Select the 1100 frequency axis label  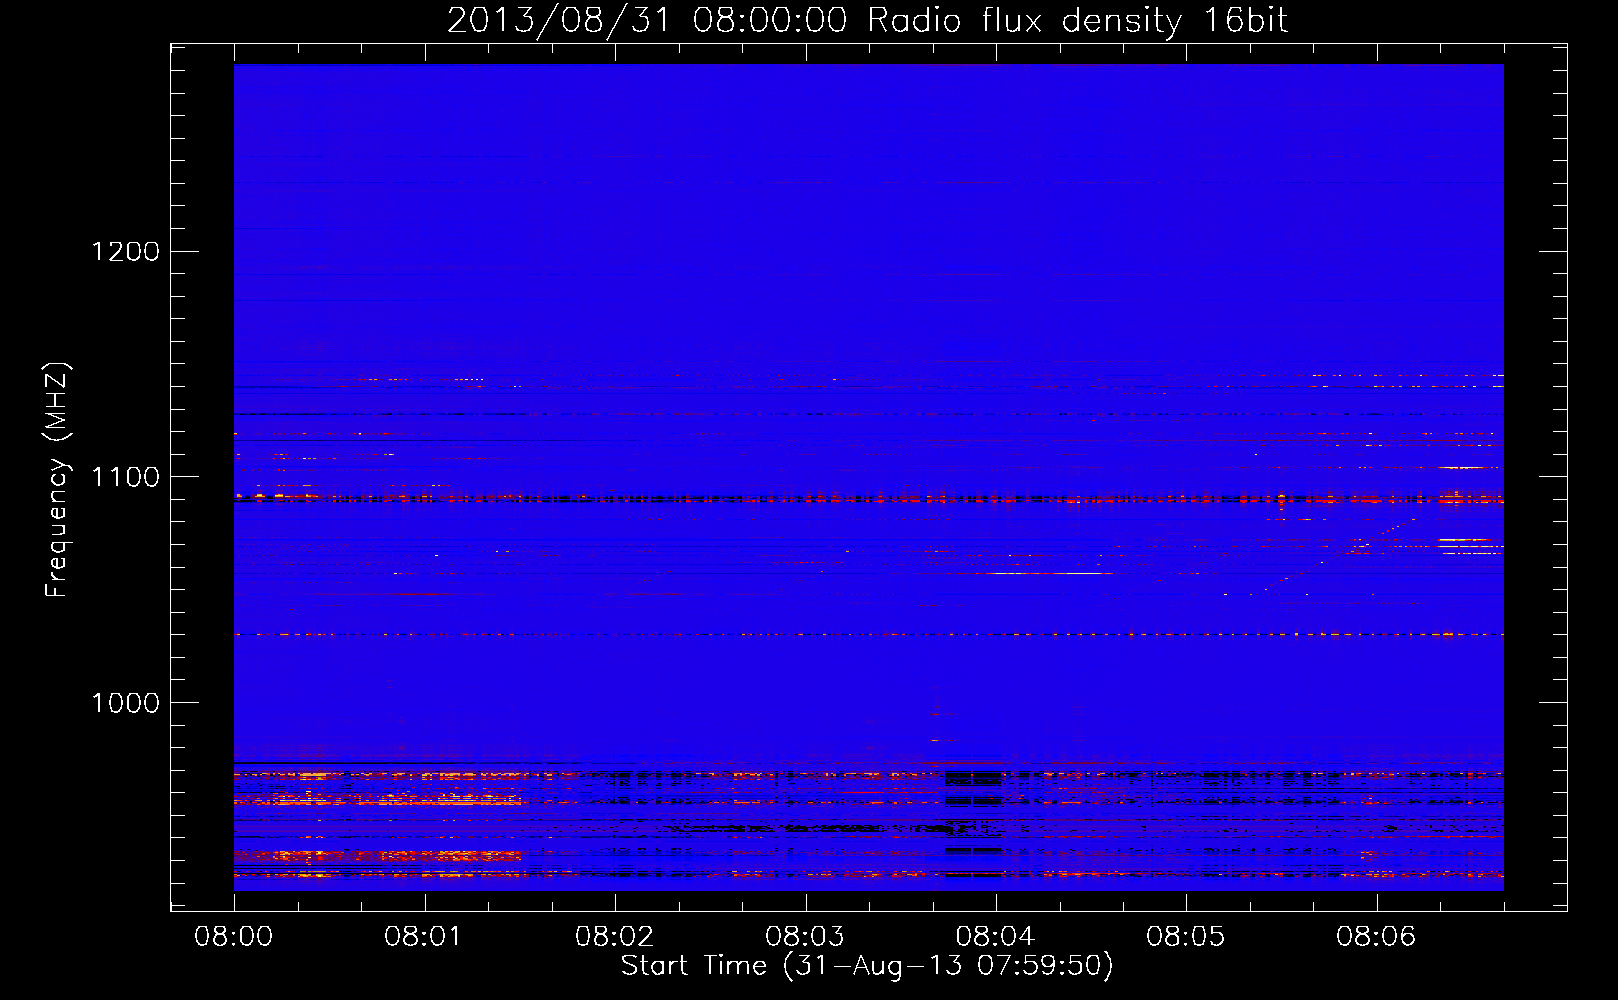pos(125,477)
